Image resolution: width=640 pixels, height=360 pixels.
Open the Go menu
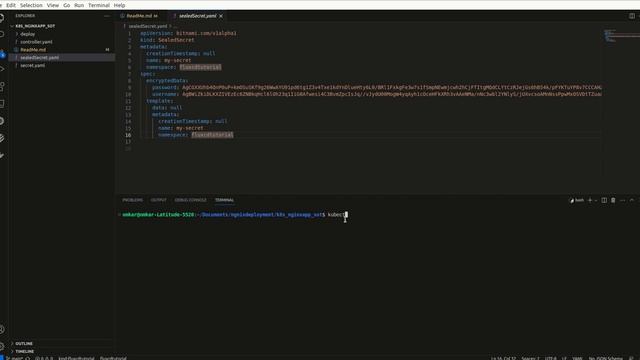tap(67, 5)
